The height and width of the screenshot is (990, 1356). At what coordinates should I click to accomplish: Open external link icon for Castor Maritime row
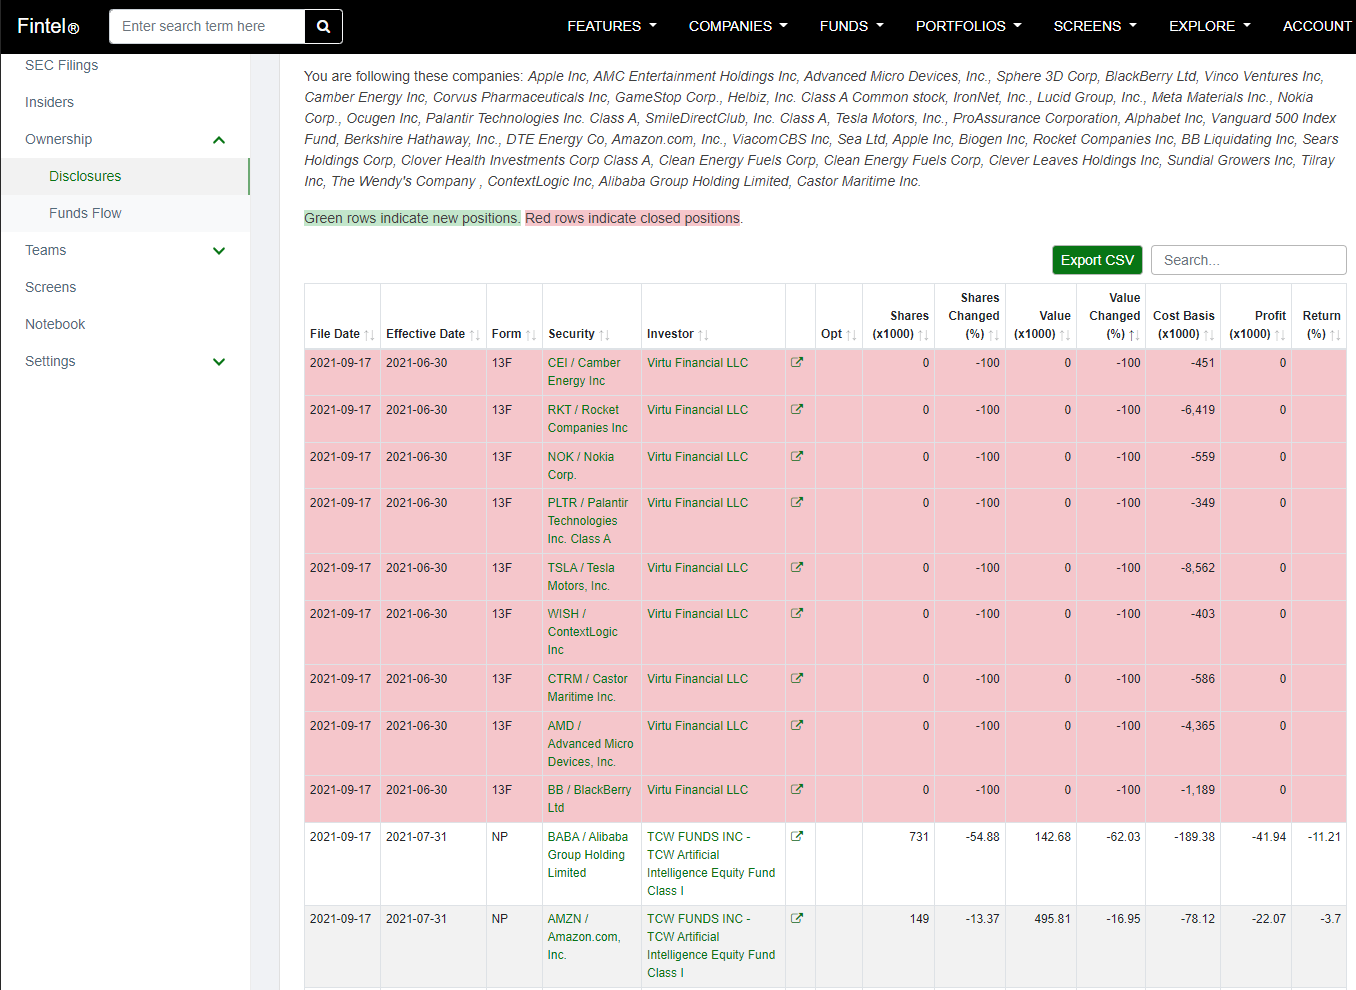(797, 678)
